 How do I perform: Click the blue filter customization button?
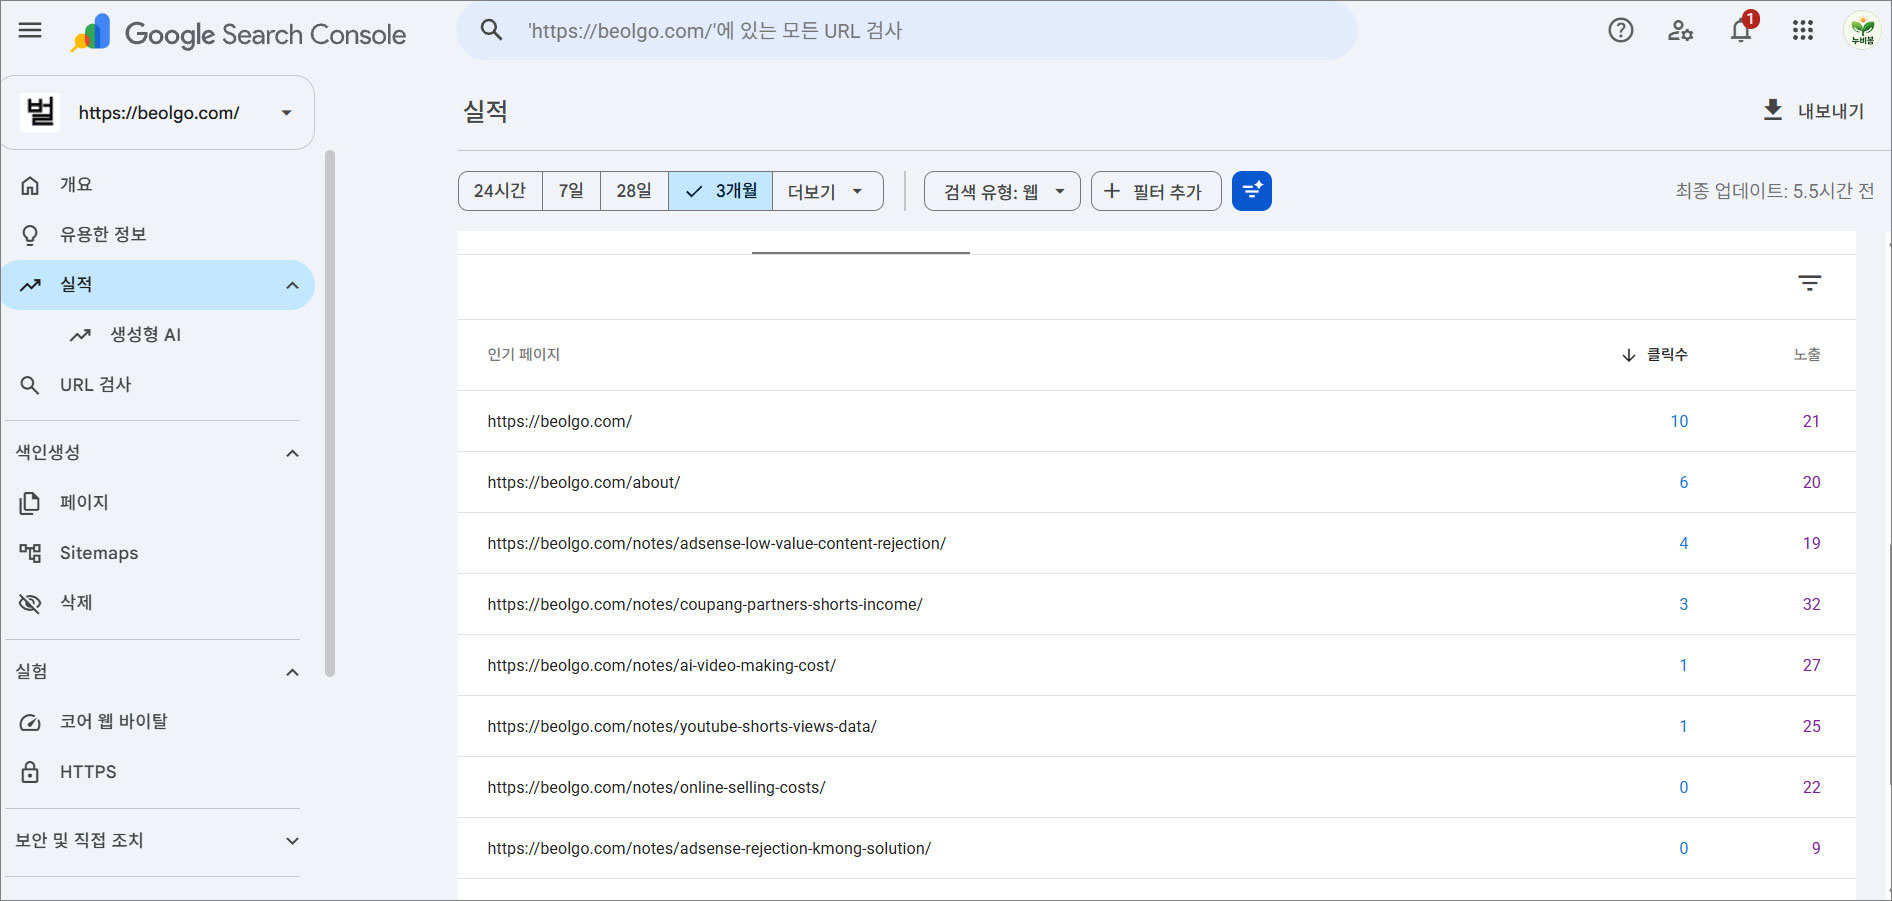[1252, 191]
